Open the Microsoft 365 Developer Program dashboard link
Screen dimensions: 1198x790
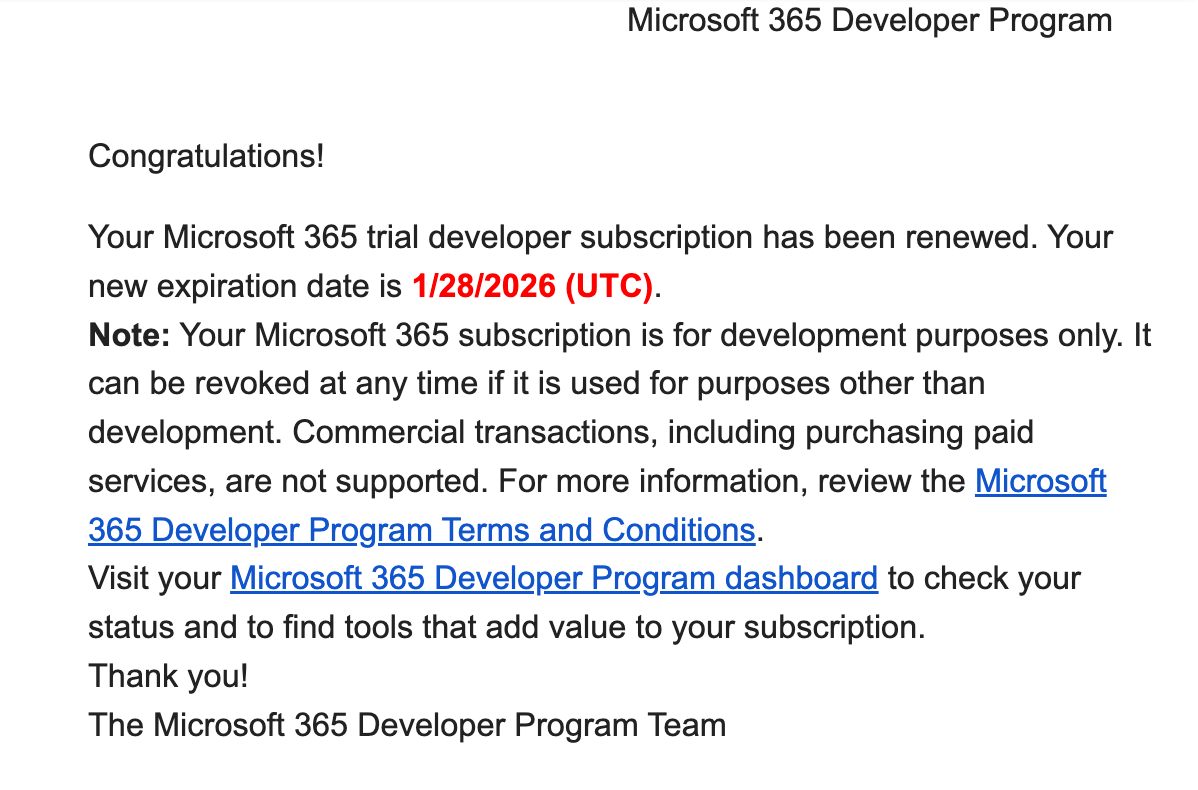[553, 578]
